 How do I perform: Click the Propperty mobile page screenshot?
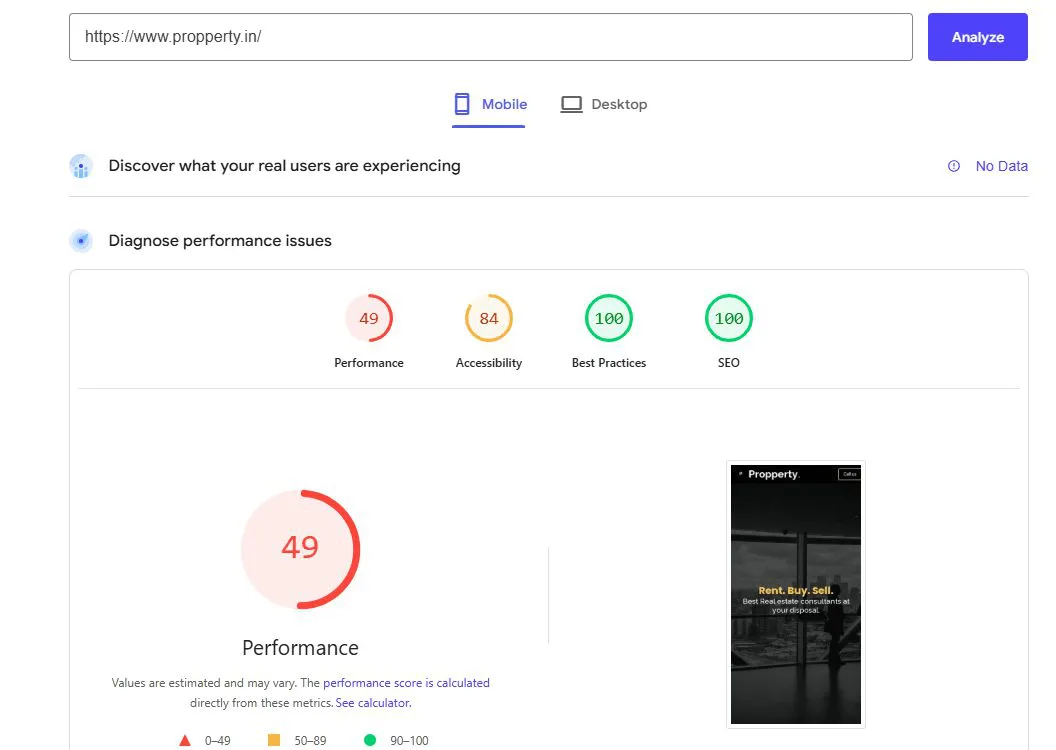796,594
